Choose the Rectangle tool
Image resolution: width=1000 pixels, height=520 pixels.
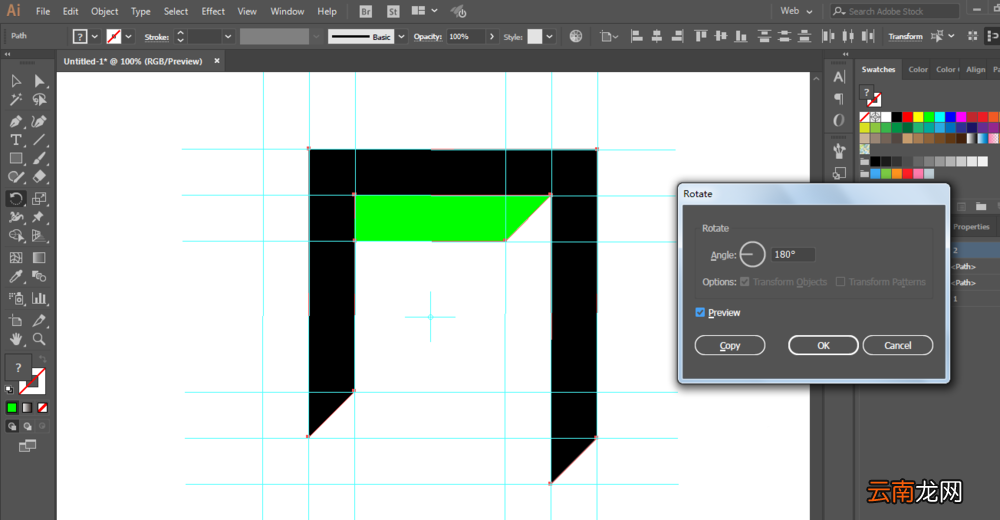16,158
